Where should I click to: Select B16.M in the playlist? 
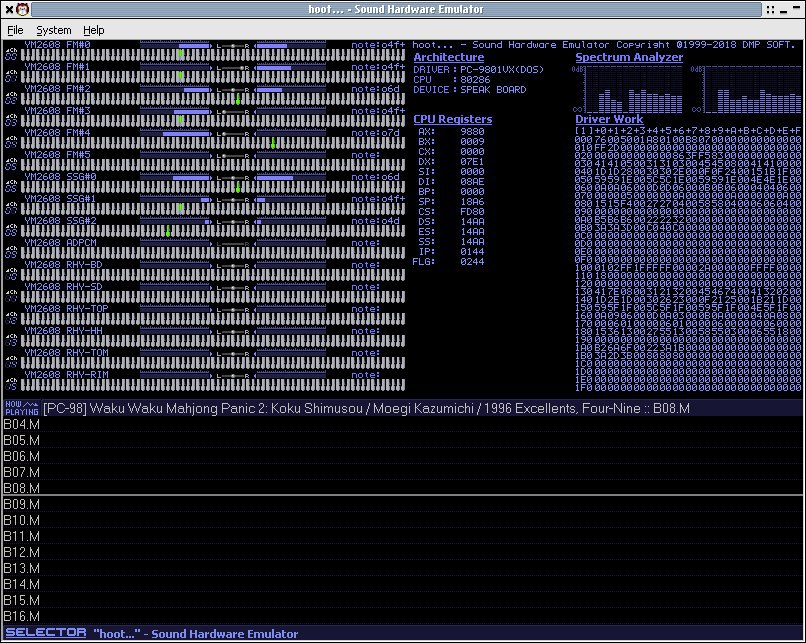point(403,616)
